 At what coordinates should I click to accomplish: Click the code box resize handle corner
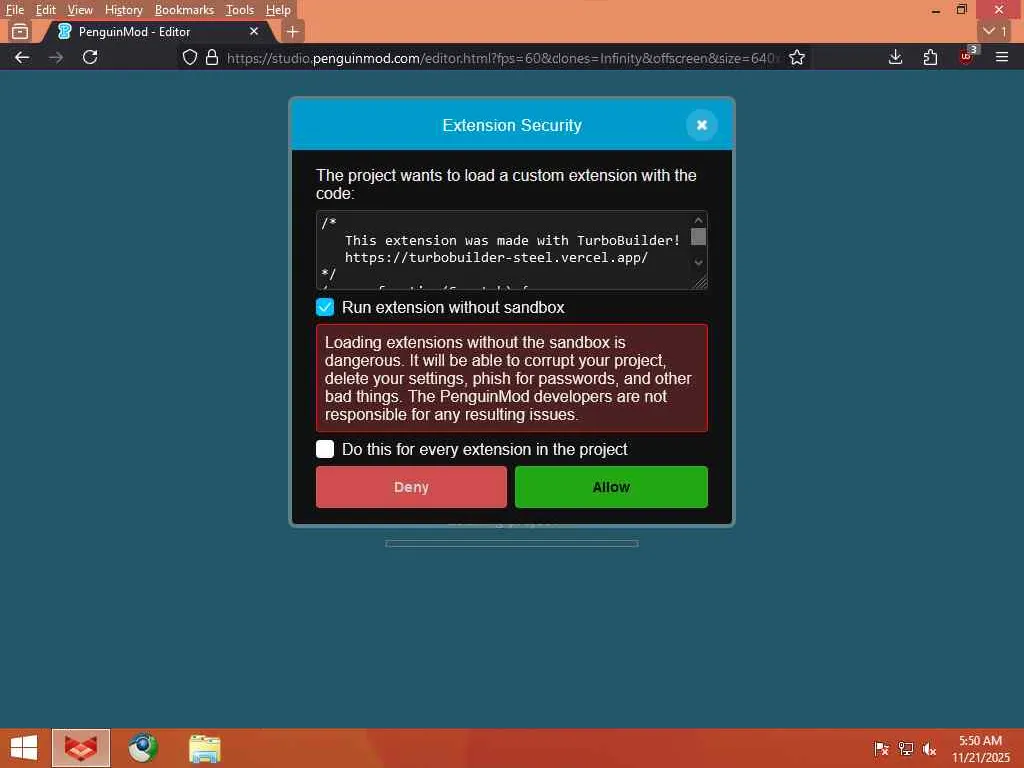click(700, 282)
